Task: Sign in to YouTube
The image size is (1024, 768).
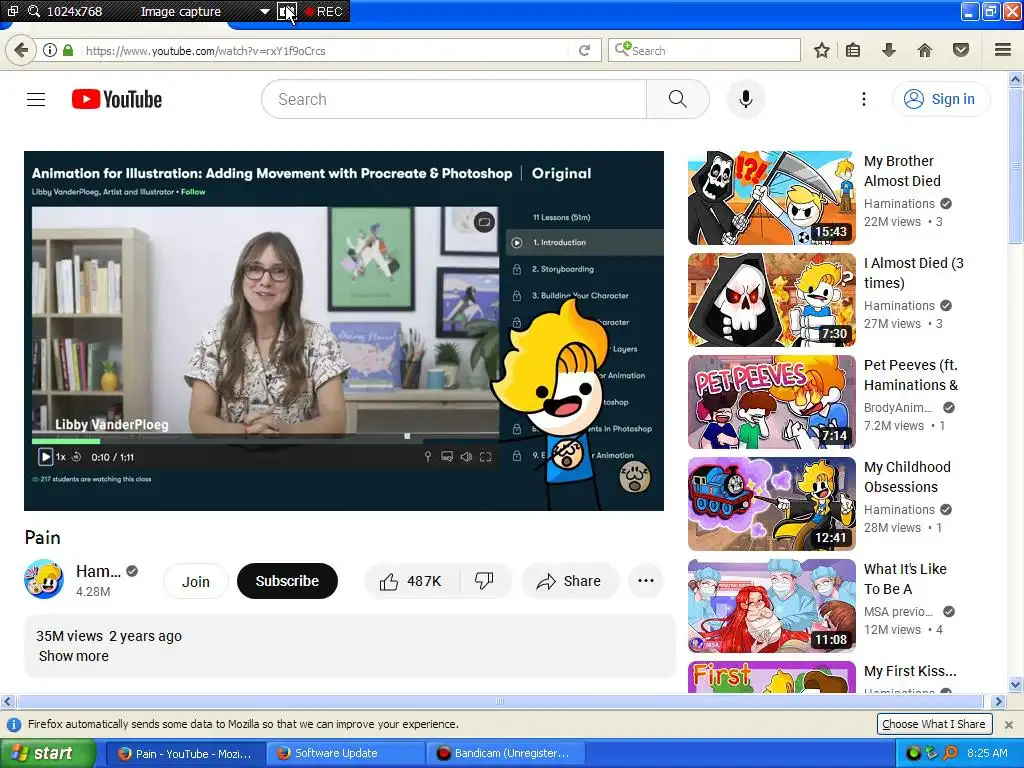Action: tap(940, 99)
